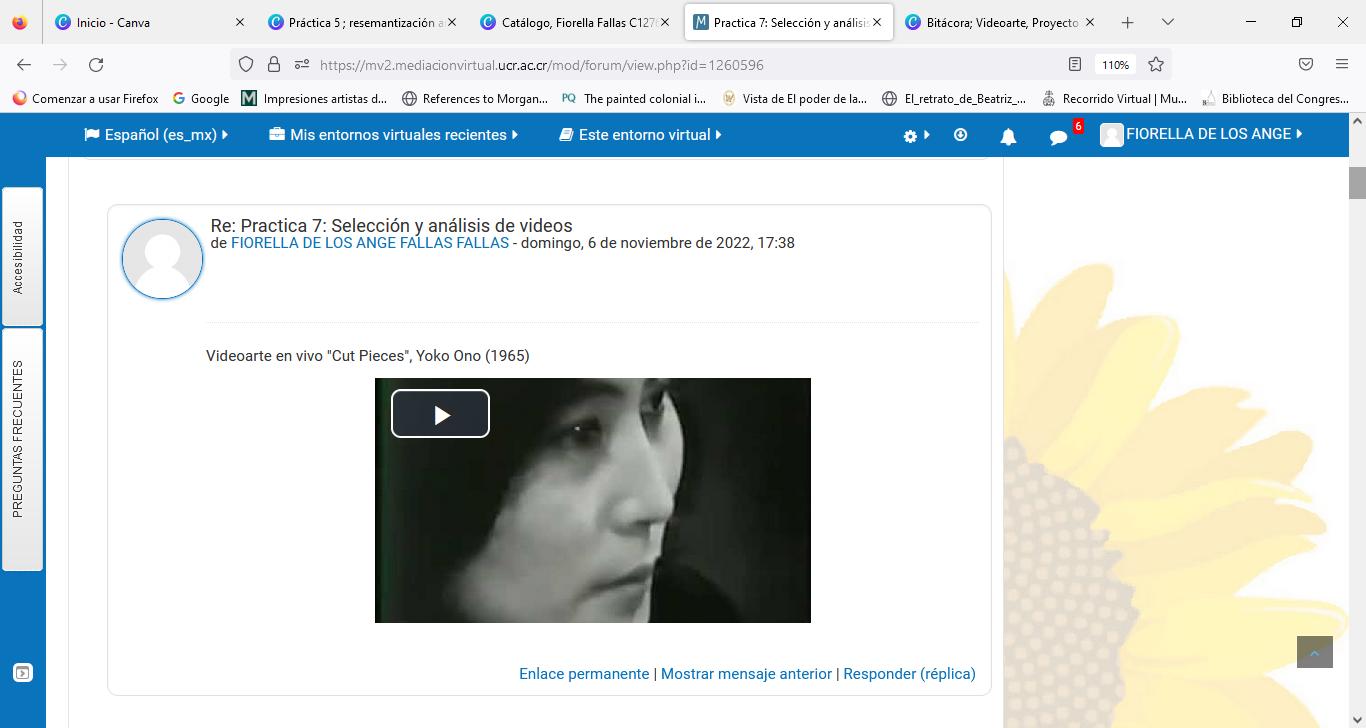The image size is (1366, 728).
Task: Click the Firefox logo icon in tab bar
Action: click(x=20, y=22)
